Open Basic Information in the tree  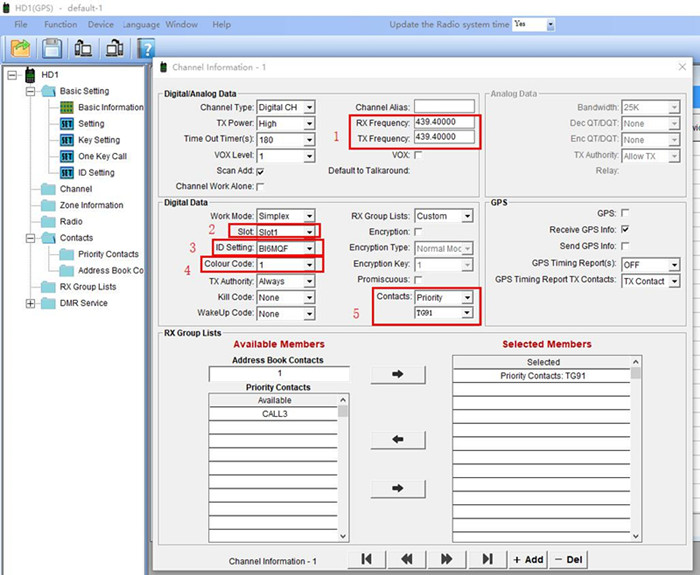click(110, 107)
